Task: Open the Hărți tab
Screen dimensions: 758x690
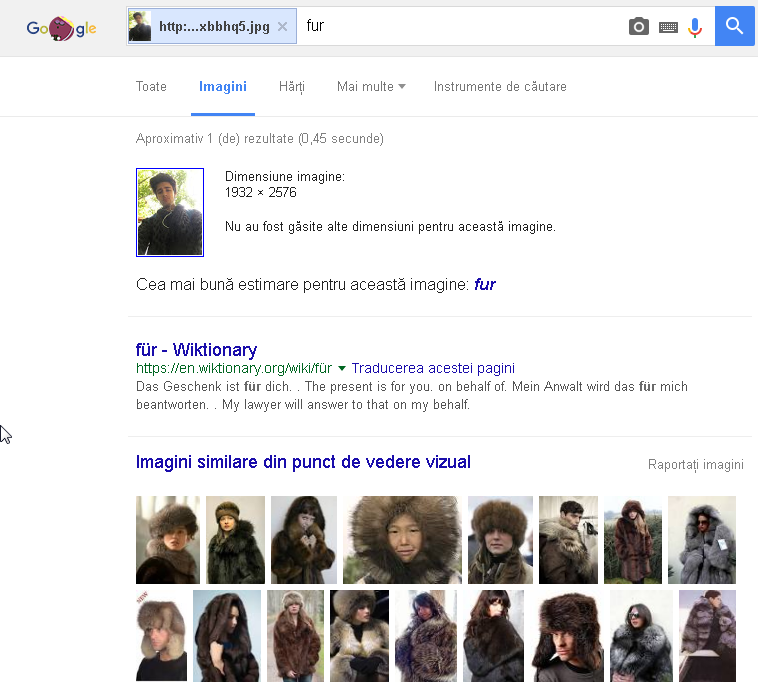Action: 292,87
